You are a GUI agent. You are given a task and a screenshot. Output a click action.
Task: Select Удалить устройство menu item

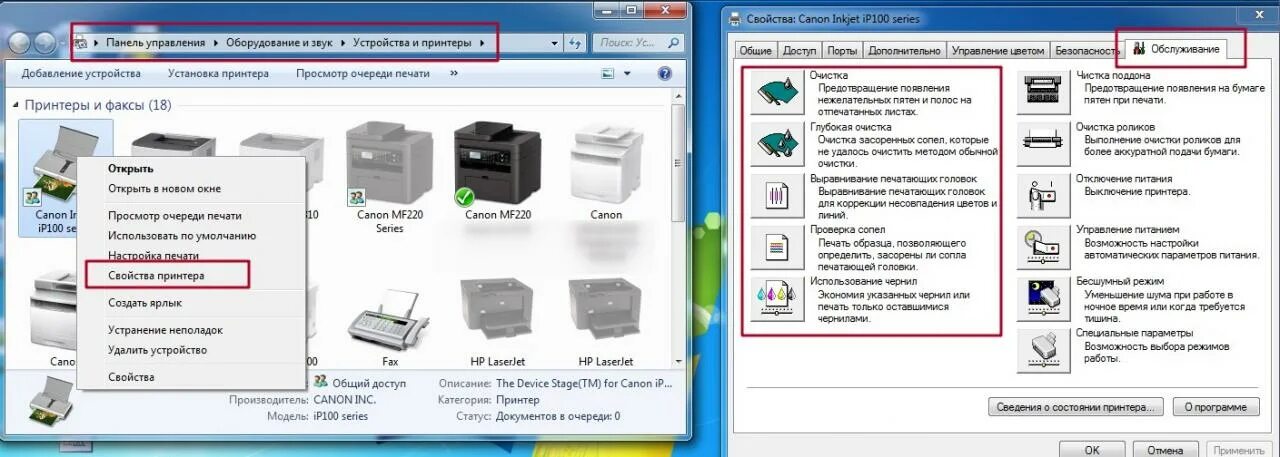coord(157,349)
